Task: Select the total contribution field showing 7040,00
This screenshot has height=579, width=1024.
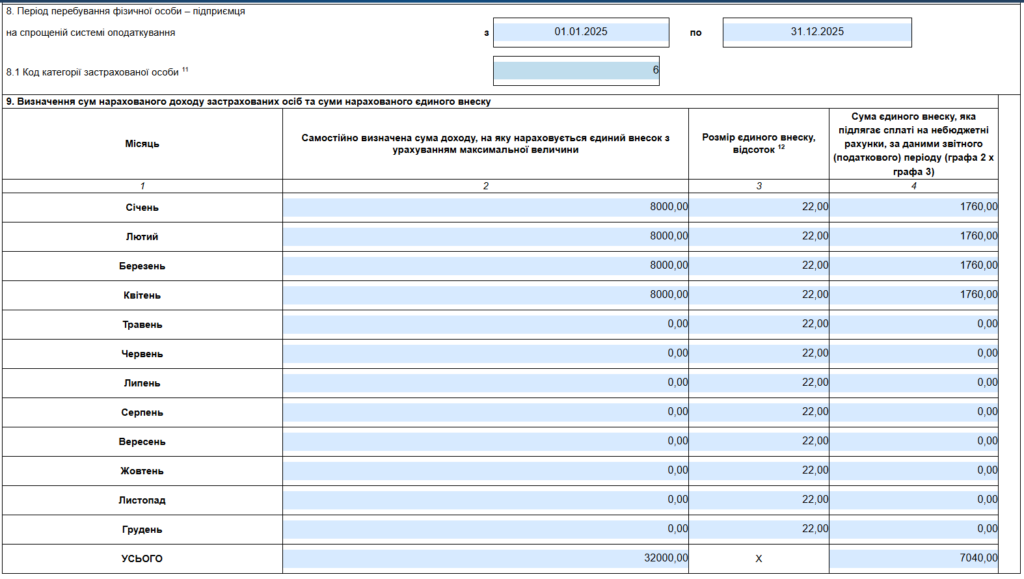Action: pyautogui.click(x=914, y=558)
